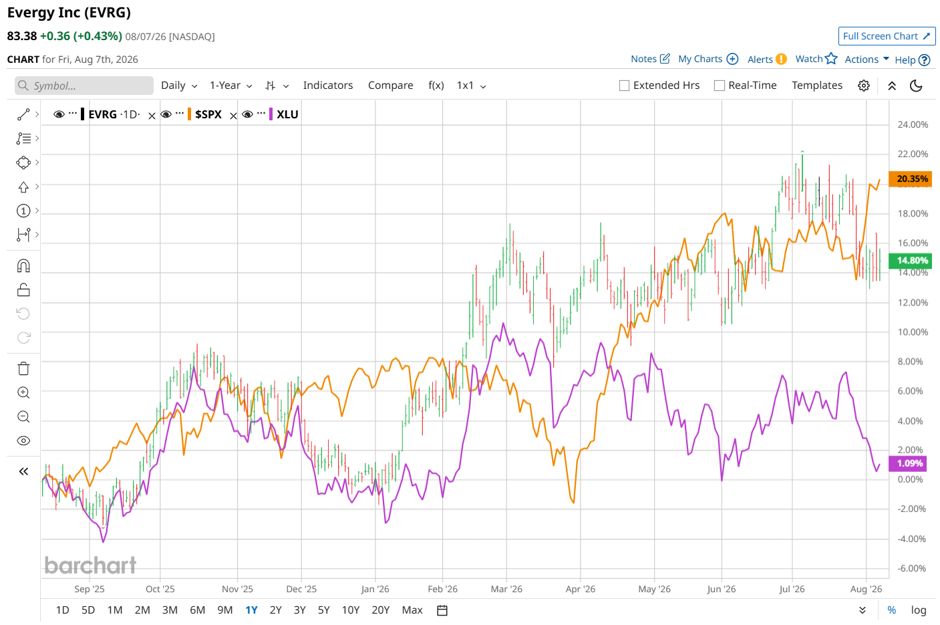Focus the Symbol search field

pos(84,86)
